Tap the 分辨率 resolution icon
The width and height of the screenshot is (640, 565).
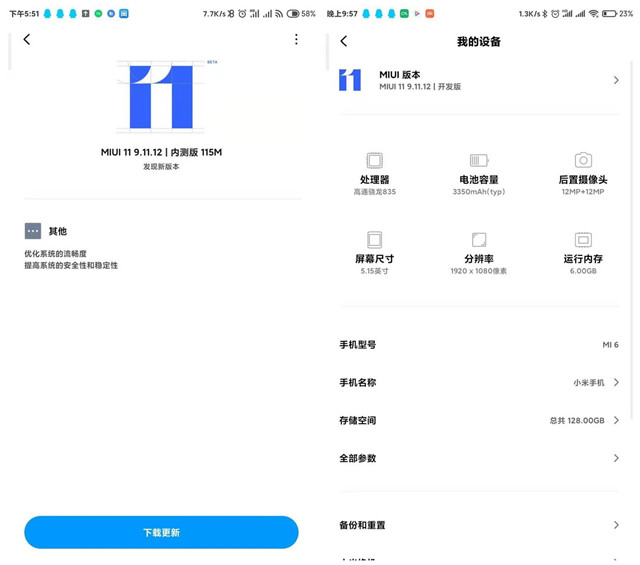479,240
